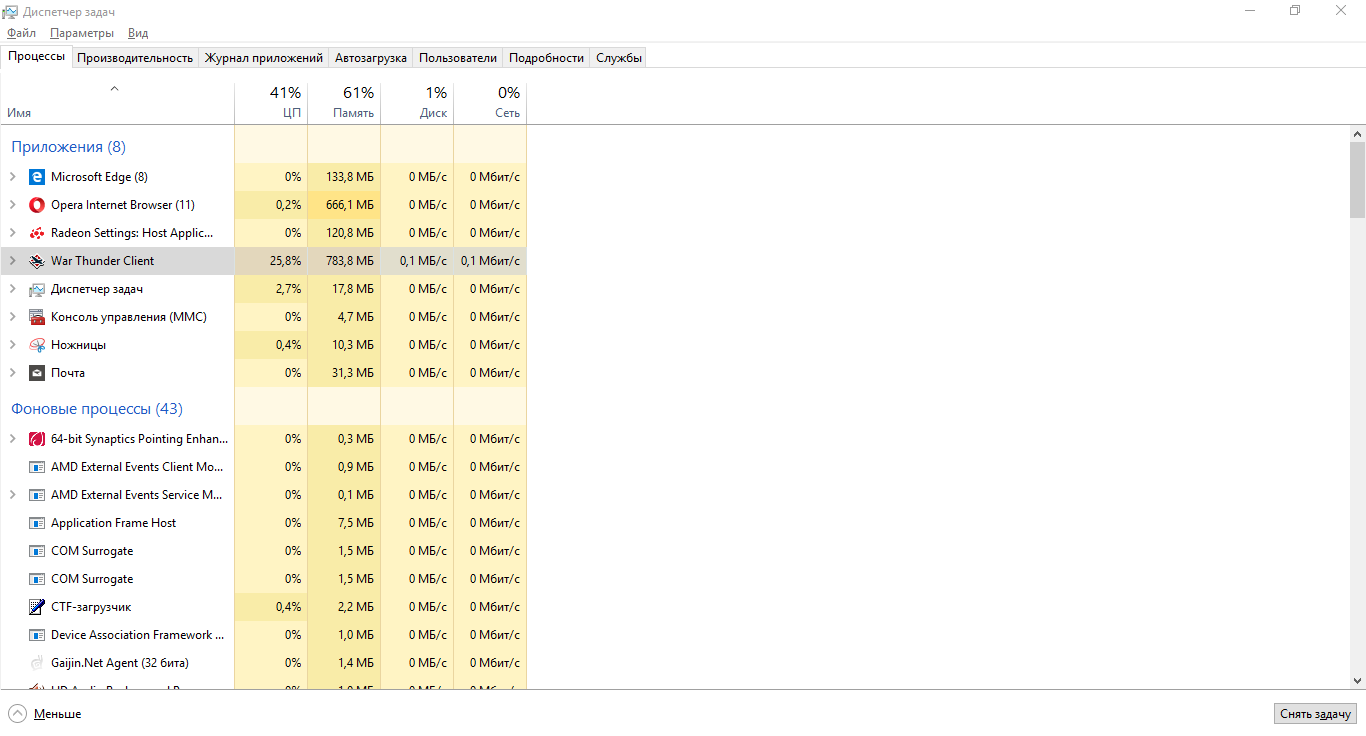The height and width of the screenshot is (736, 1366).
Task: Click the Ножницы snipping tool icon
Action: pyautogui.click(x=37, y=345)
